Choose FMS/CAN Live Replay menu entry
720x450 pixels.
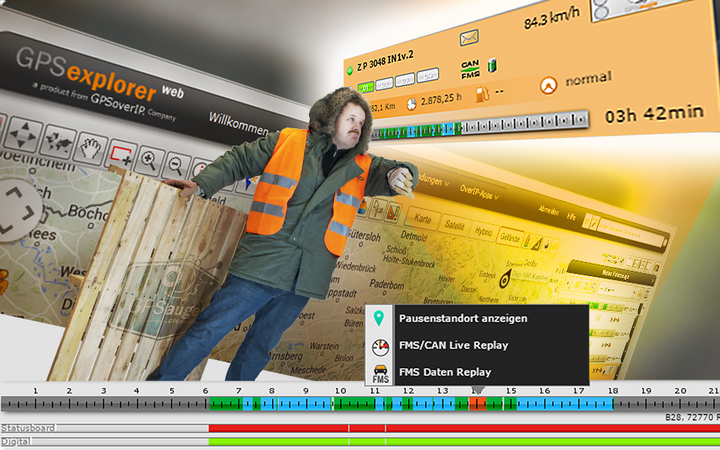[x=453, y=345]
